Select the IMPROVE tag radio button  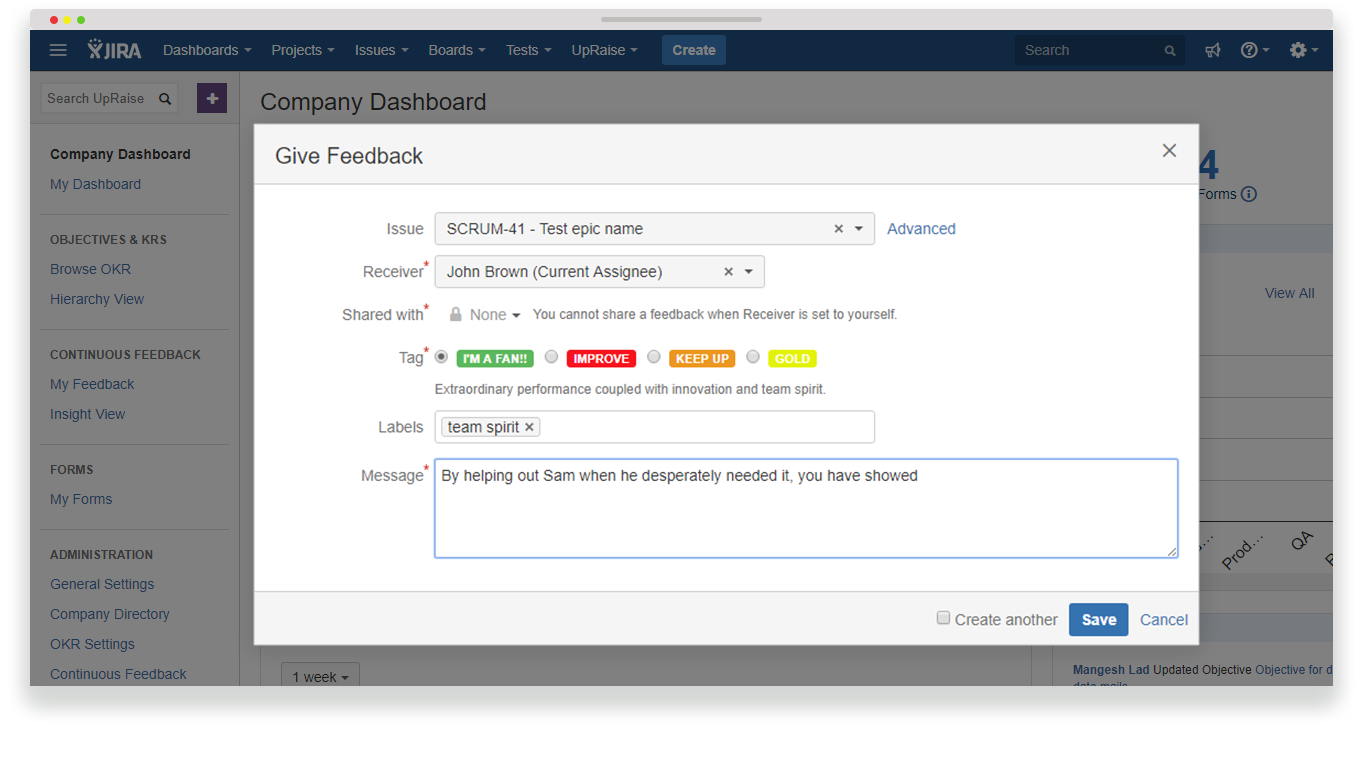551,357
